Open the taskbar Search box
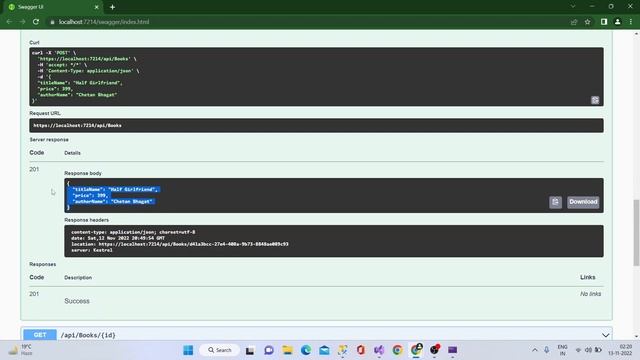 tap(220, 350)
